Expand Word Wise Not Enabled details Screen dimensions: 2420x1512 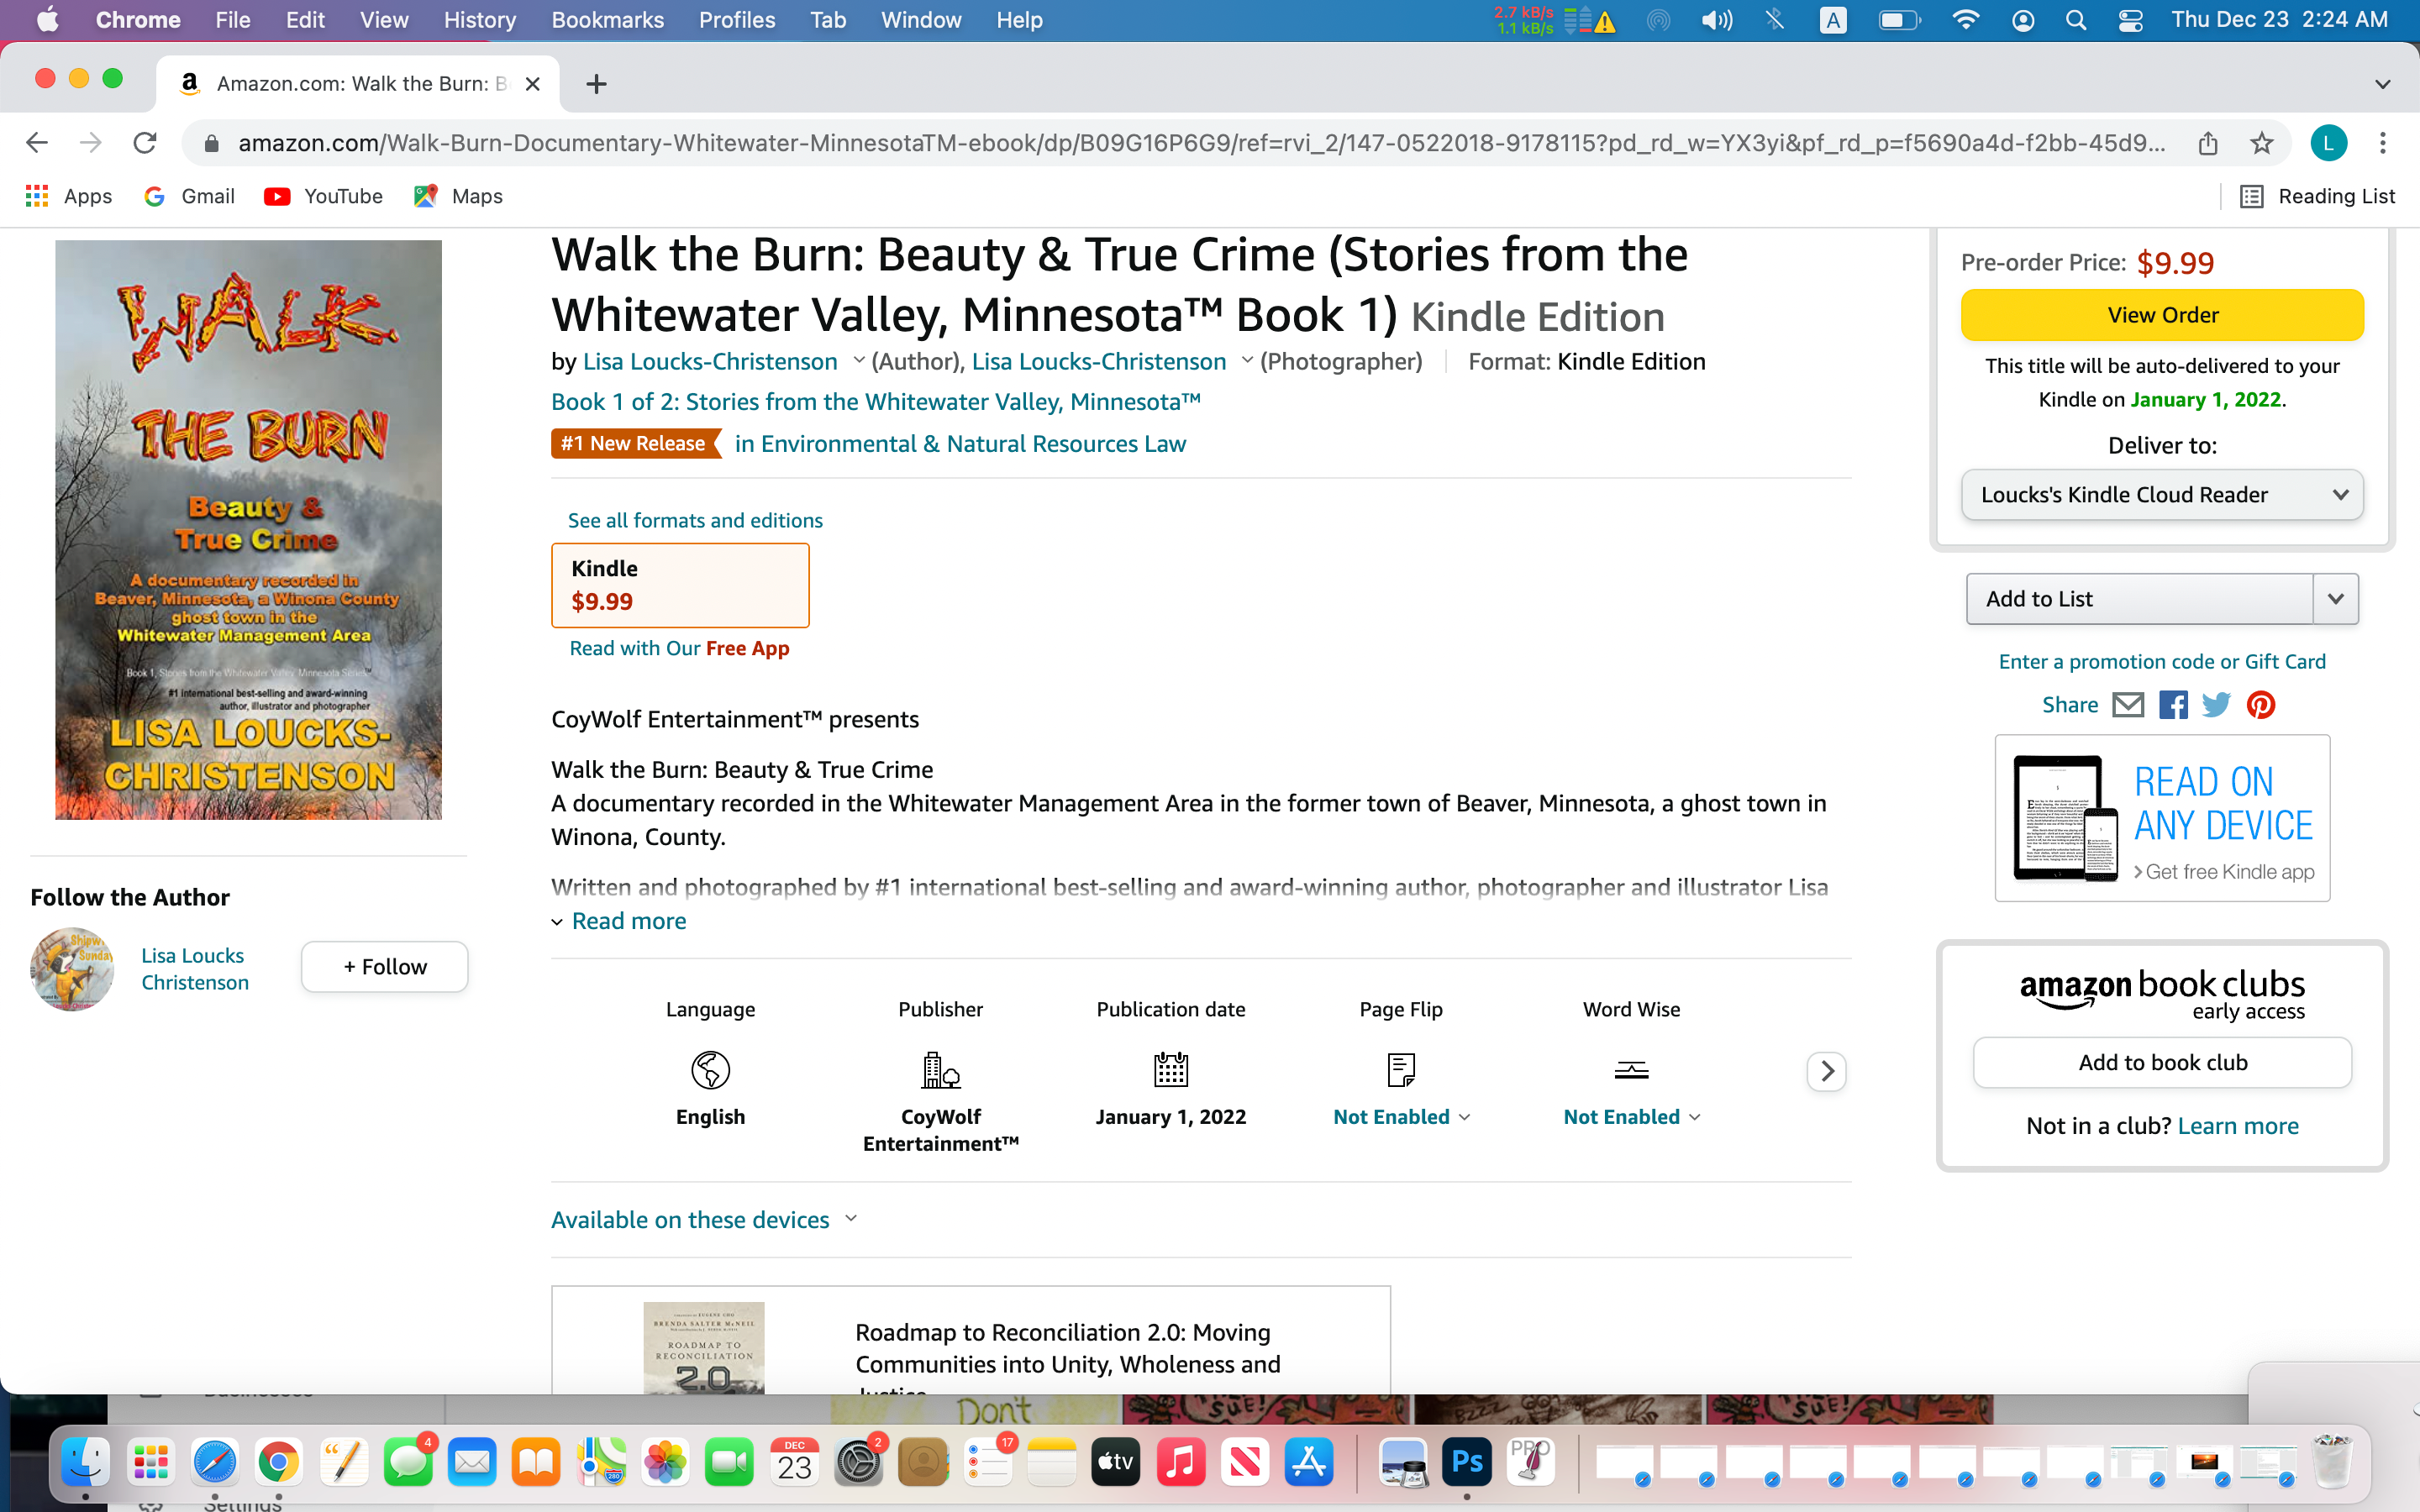pos(1631,1117)
